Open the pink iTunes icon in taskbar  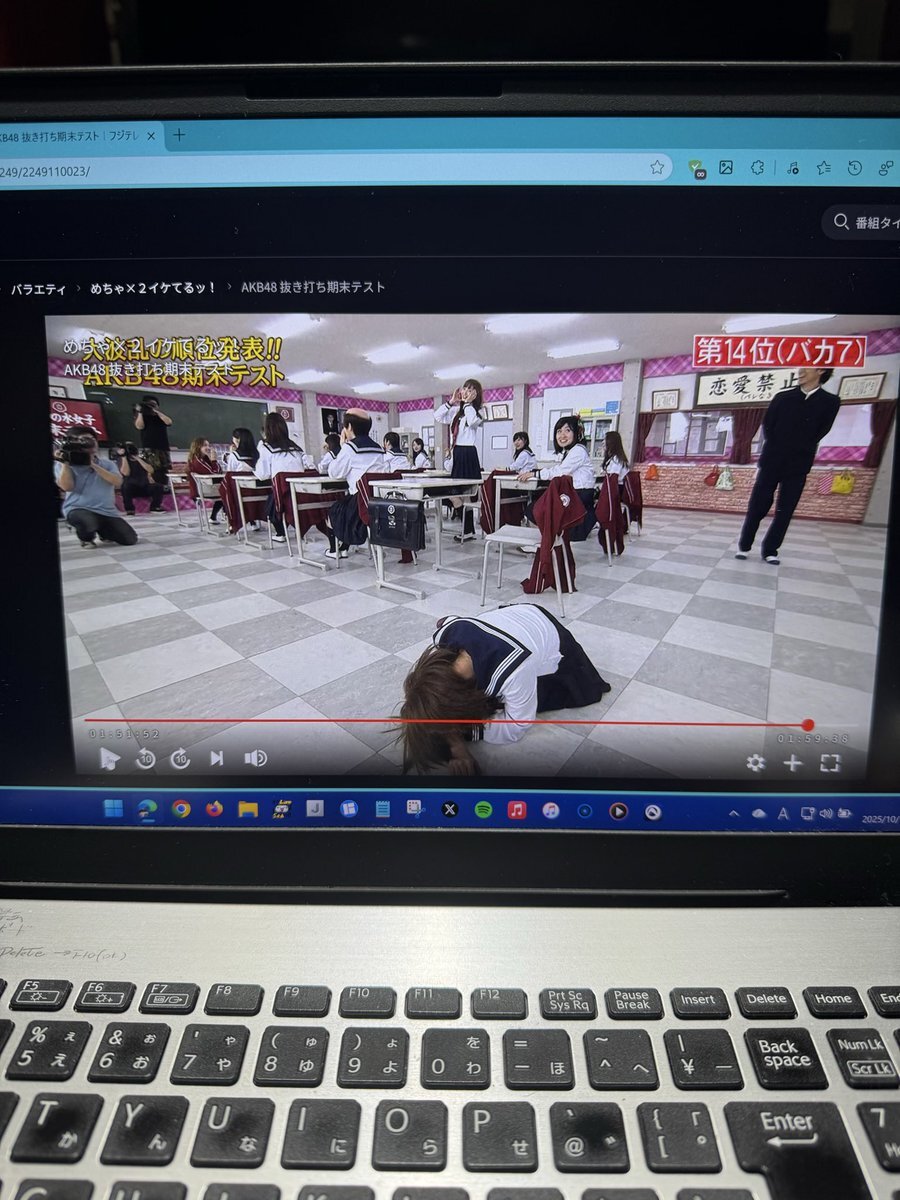[551, 810]
